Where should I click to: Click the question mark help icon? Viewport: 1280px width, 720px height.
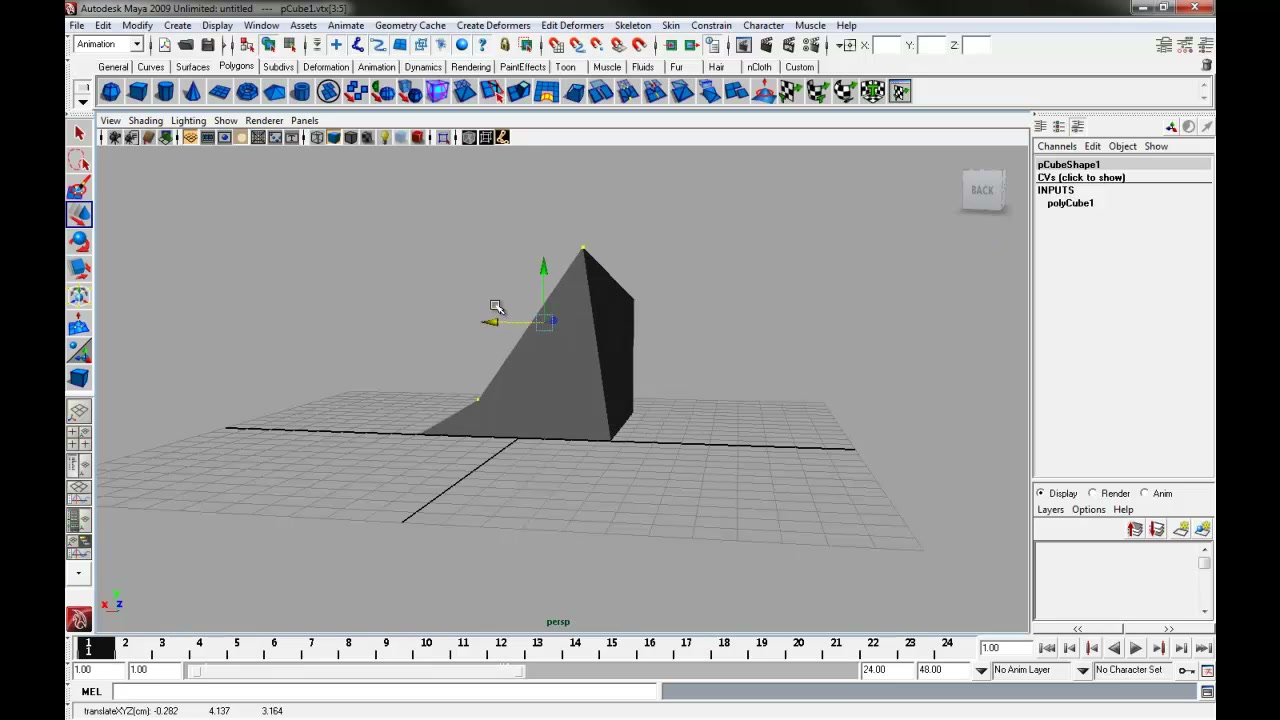tap(483, 45)
